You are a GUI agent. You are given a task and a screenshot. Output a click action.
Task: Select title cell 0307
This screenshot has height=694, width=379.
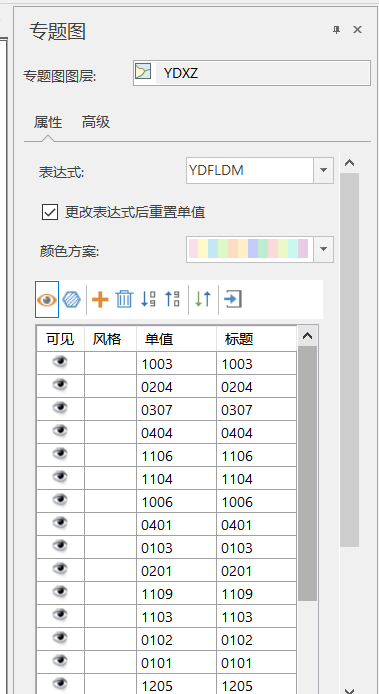click(256, 409)
